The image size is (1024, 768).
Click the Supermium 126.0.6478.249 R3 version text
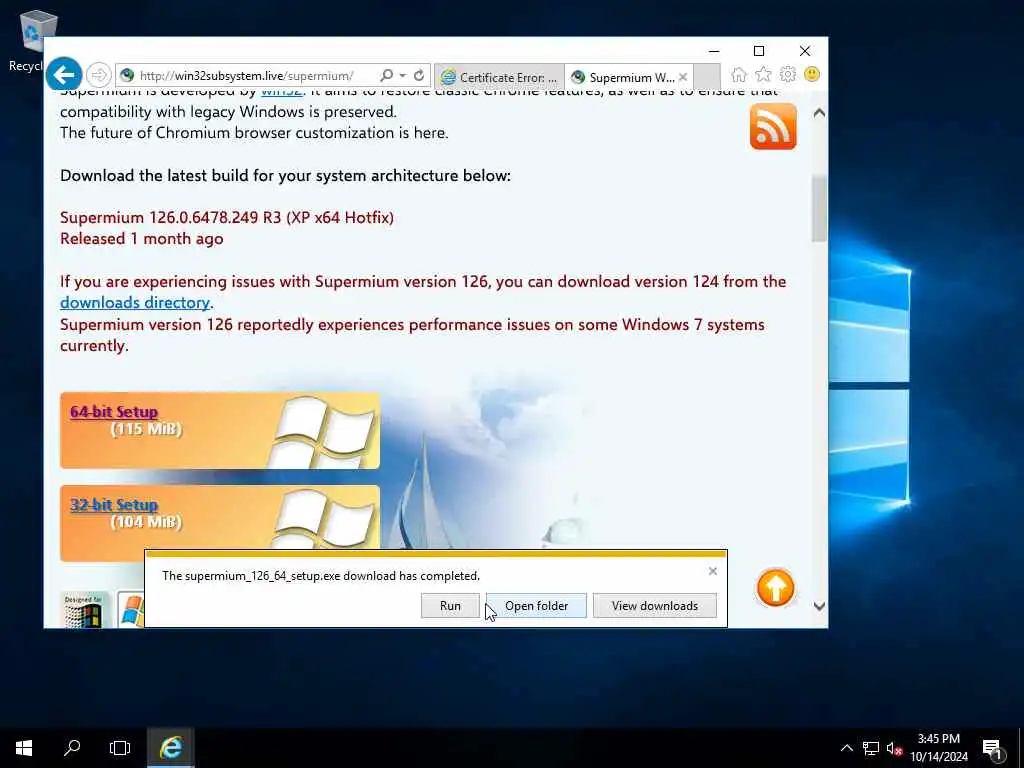pos(227,217)
